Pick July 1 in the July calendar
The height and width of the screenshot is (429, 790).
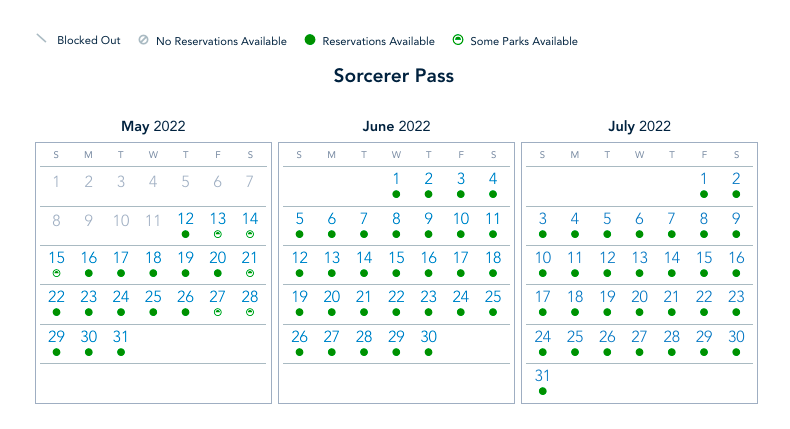coord(704,180)
